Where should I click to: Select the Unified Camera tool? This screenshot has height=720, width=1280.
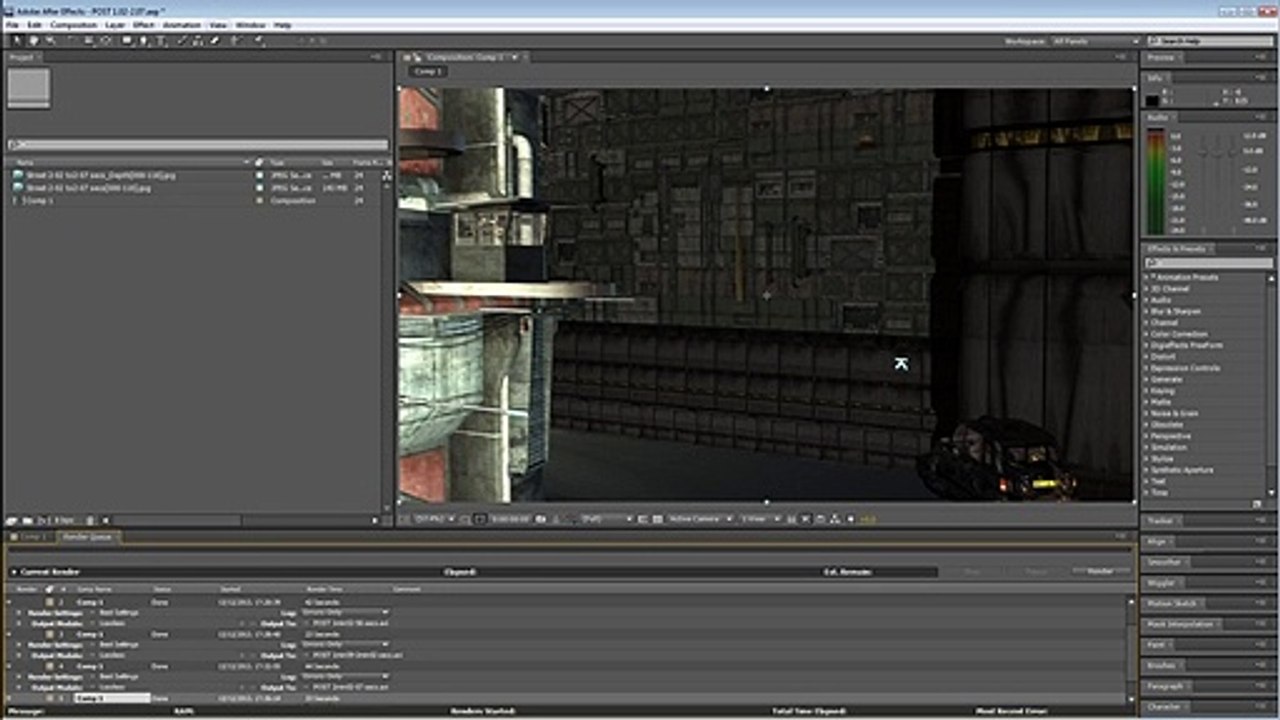point(88,41)
